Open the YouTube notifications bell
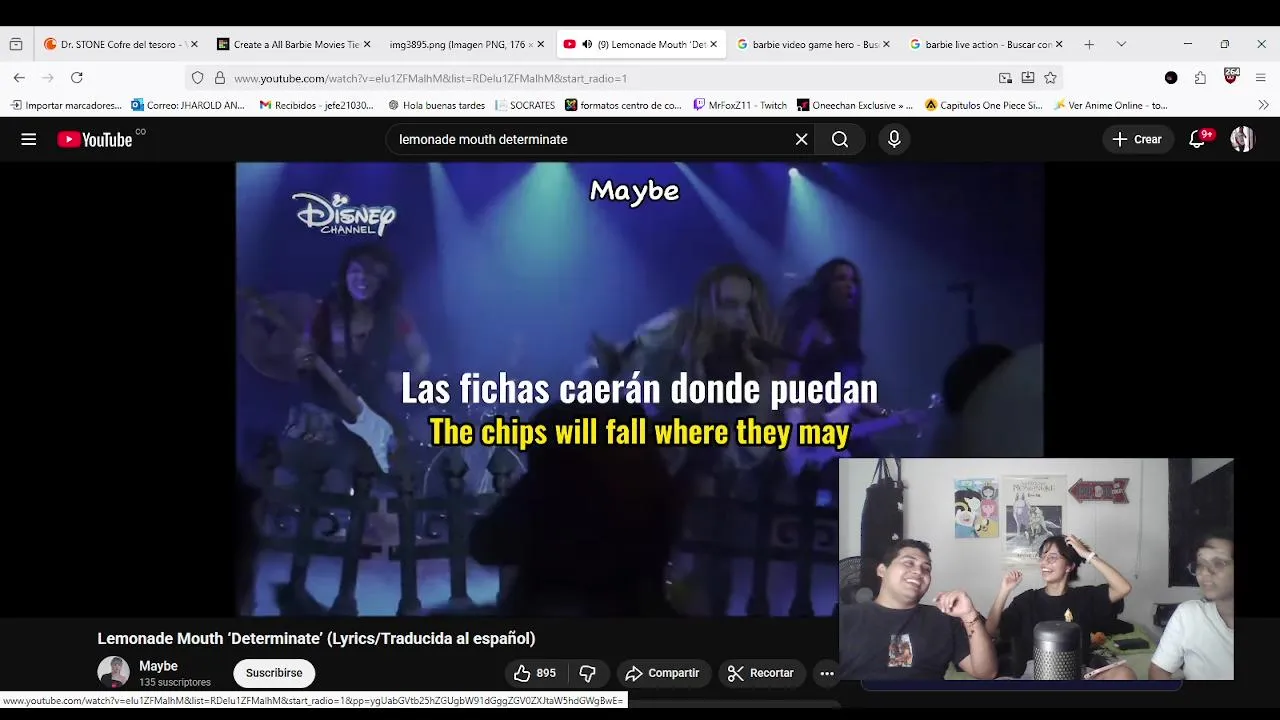The width and height of the screenshot is (1280, 720). (1197, 140)
